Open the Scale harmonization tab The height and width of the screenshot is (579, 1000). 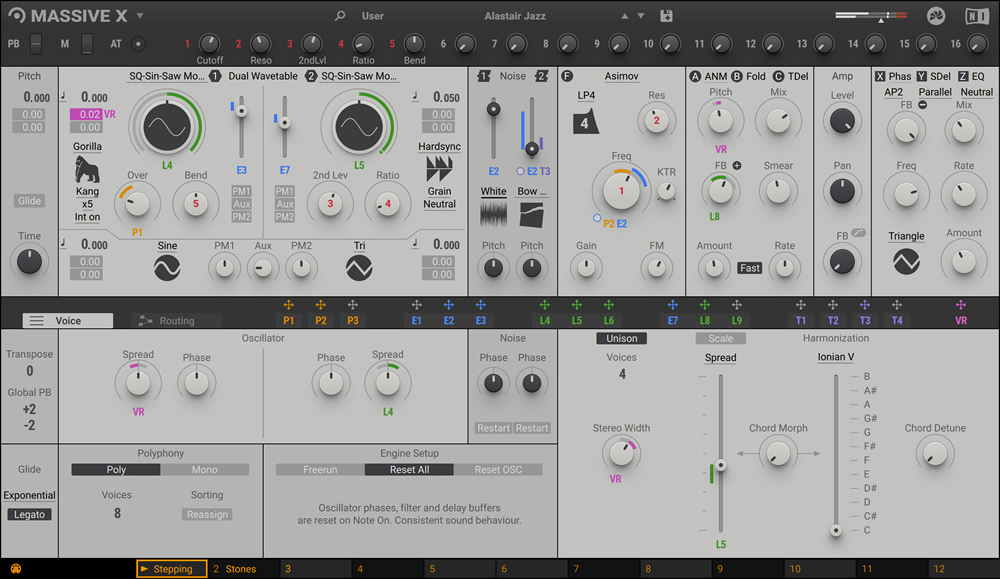pos(720,339)
